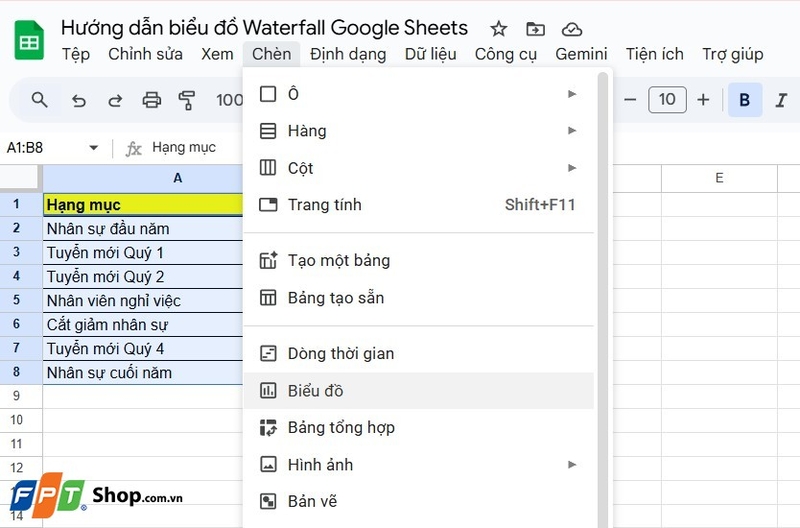Insert a Biểu đồ chart

(418, 391)
